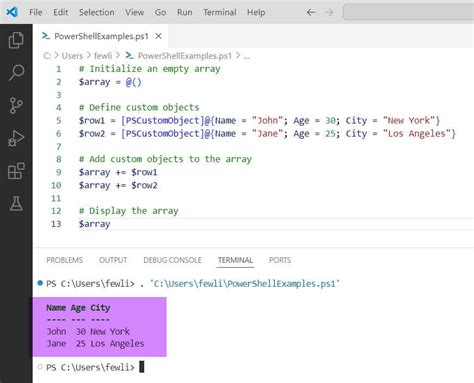The height and width of the screenshot is (383, 474).
Task: Click PowerShellExamples.ps1 in the breadcrumb
Action: 185,56
